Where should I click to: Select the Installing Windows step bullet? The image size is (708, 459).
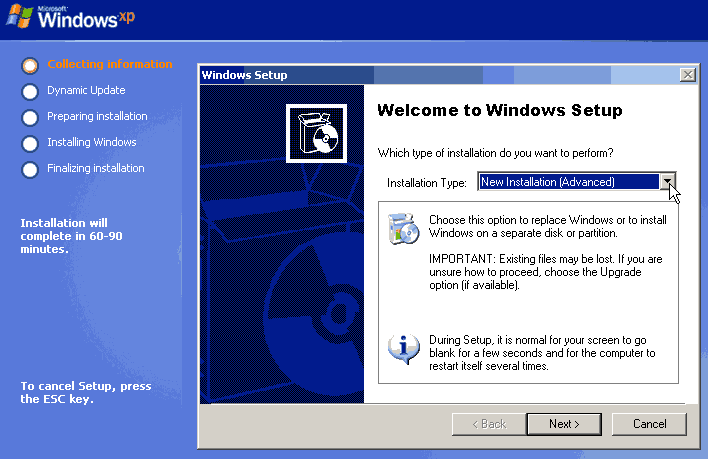pos(30,144)
